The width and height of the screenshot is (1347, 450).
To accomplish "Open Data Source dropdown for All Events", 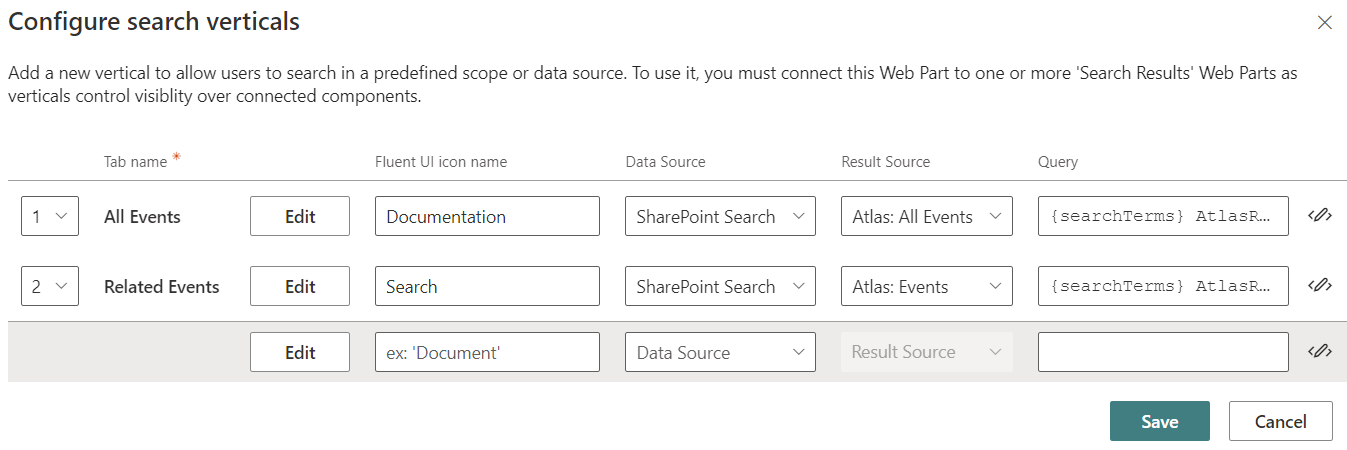I will (x=720, y=216).
